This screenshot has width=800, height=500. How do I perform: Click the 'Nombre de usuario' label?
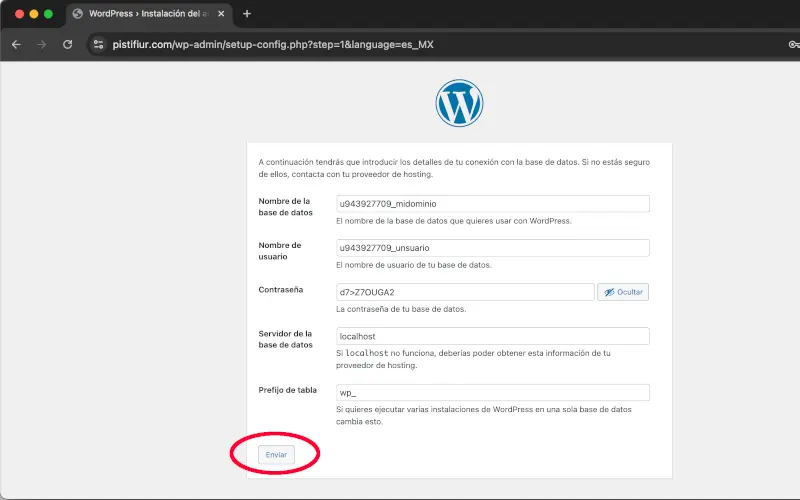[x=280, y=251]
